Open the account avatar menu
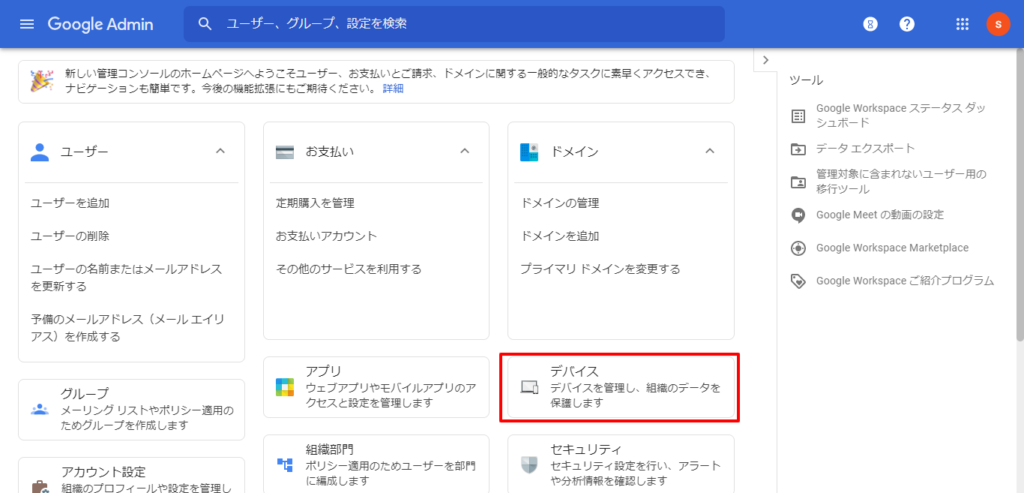Viewport: 1024px width, 493px height. [998, 24]
